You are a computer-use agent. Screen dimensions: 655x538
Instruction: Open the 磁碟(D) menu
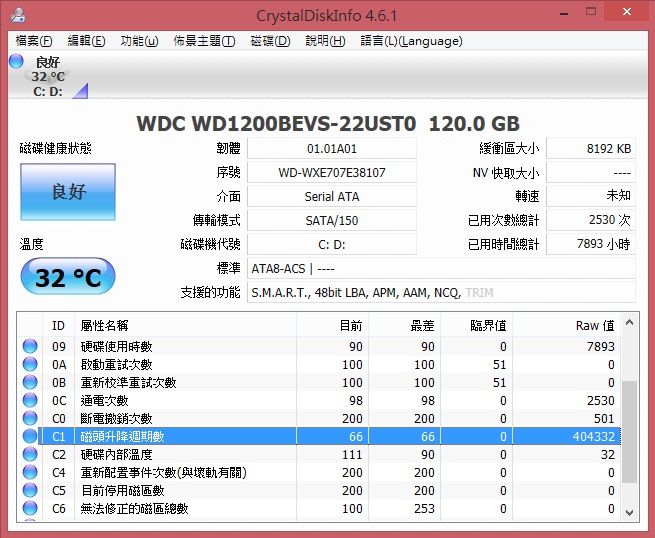pyautogui.click(x=270, y=41)
